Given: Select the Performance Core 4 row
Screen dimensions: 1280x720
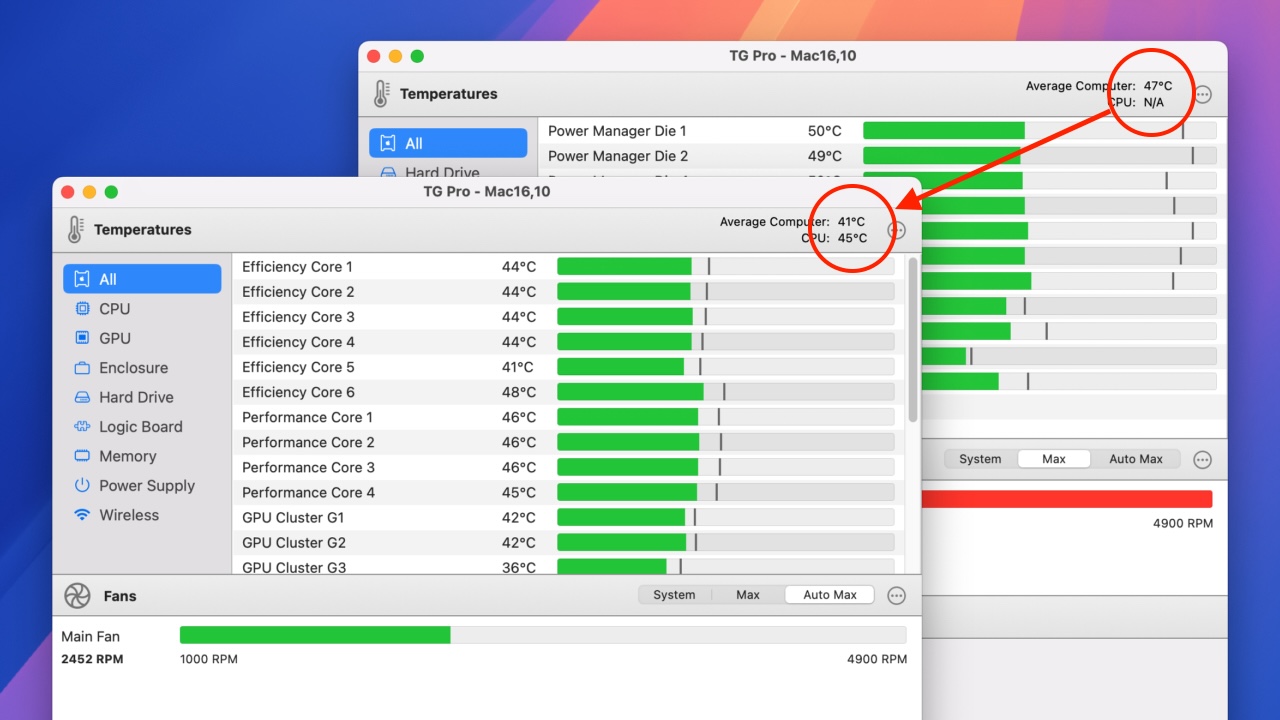Looking at the screenshot, I should (568, 492).
